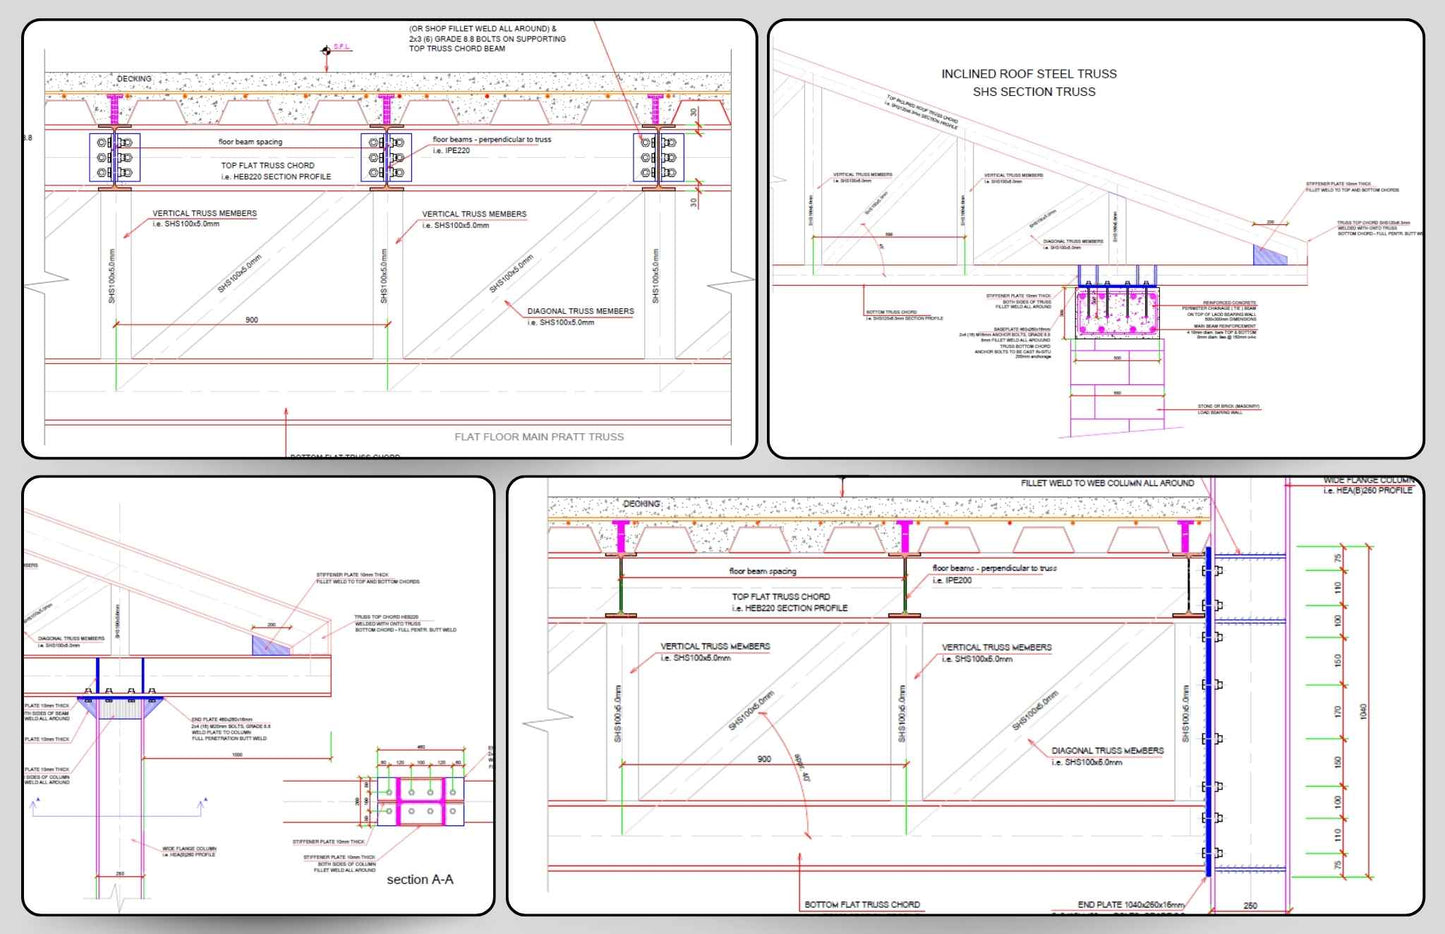
Task: Click the blue hatched stiffener in inclined roof drawing
Action: (x=1271, y=256)
